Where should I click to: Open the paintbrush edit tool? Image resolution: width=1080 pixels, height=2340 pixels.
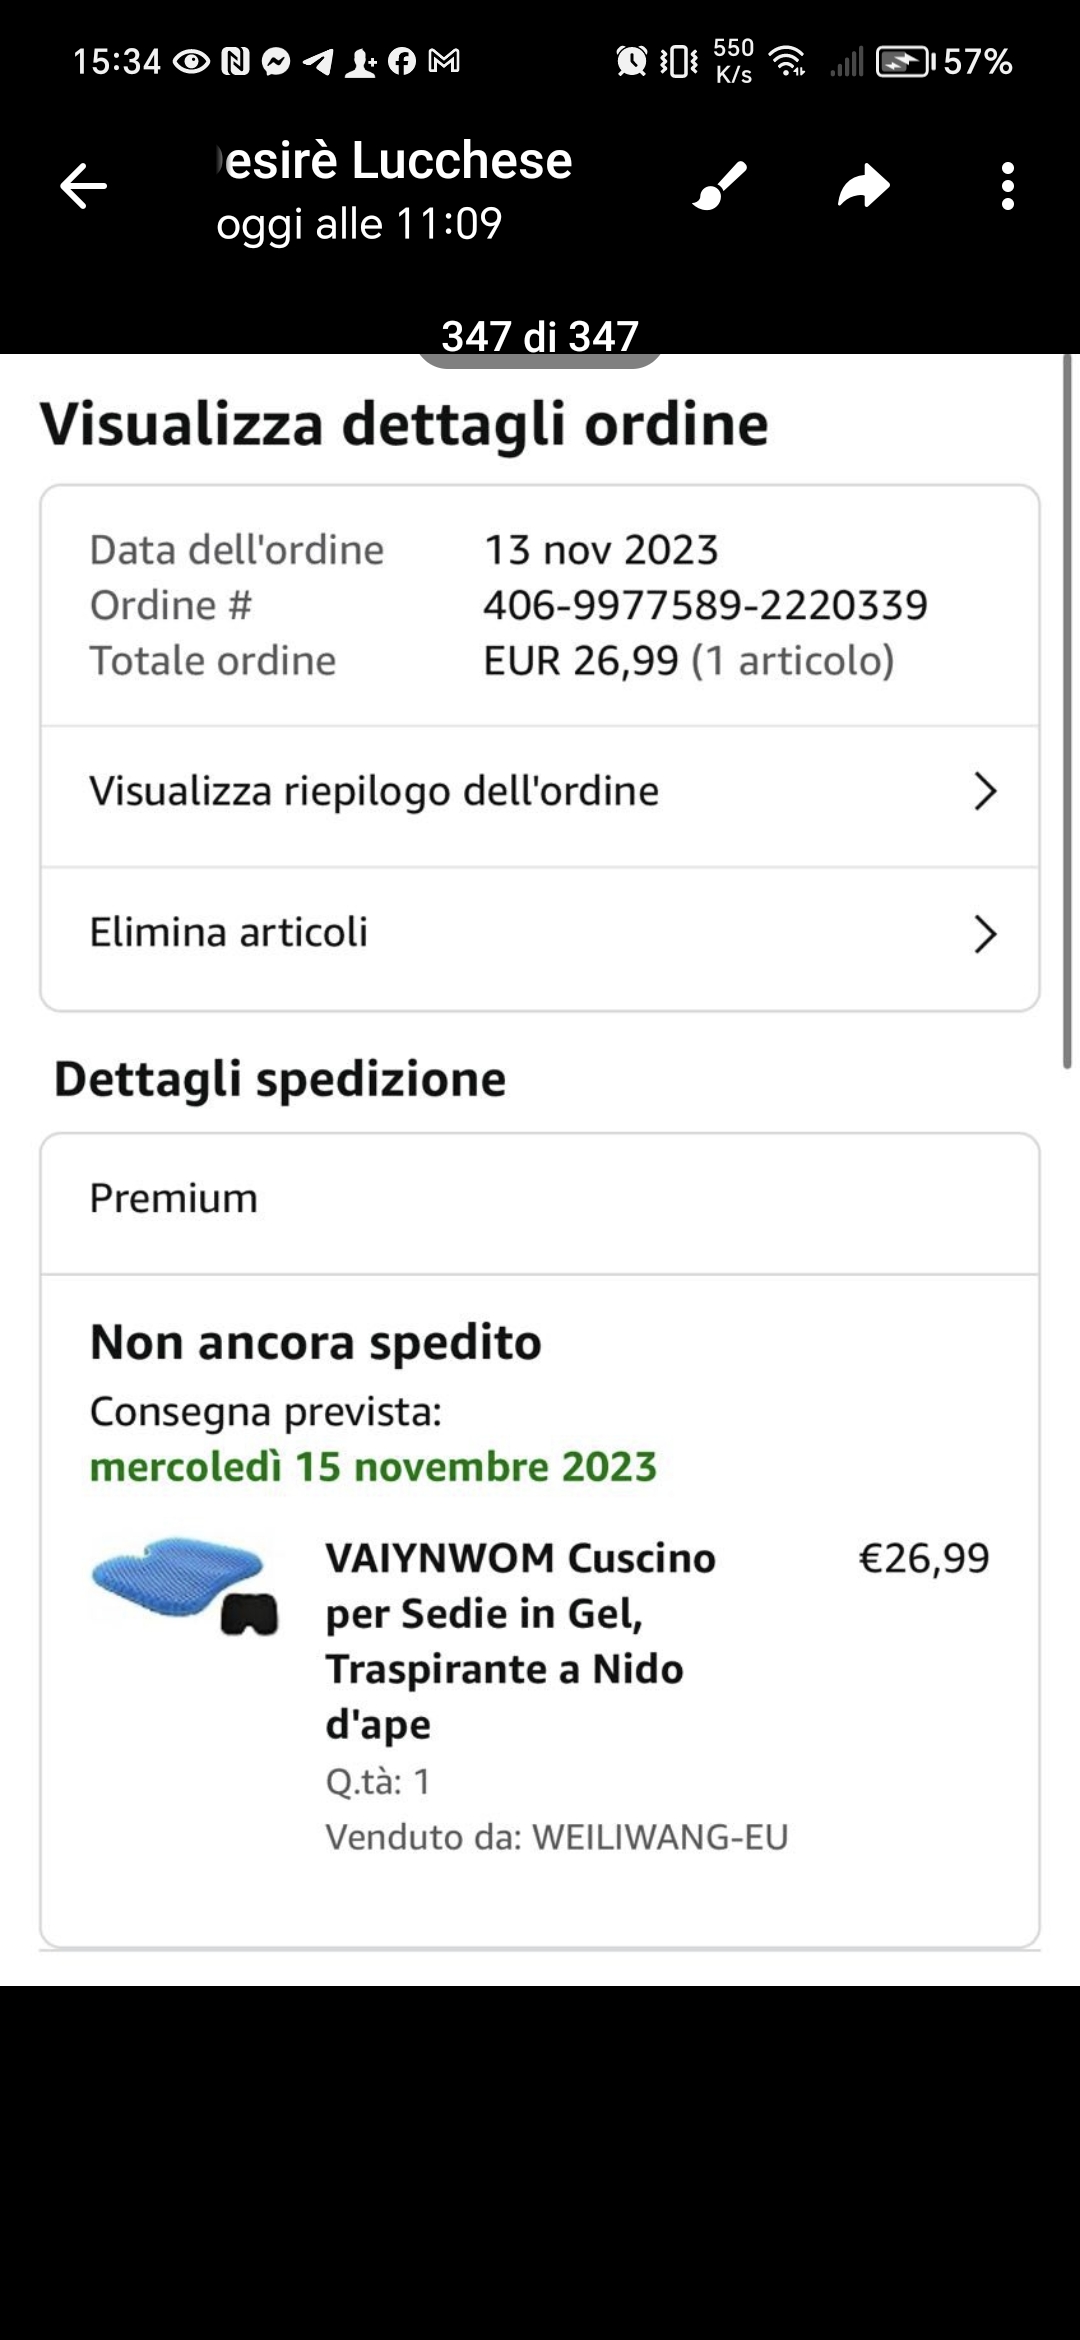tap(720, 186)
